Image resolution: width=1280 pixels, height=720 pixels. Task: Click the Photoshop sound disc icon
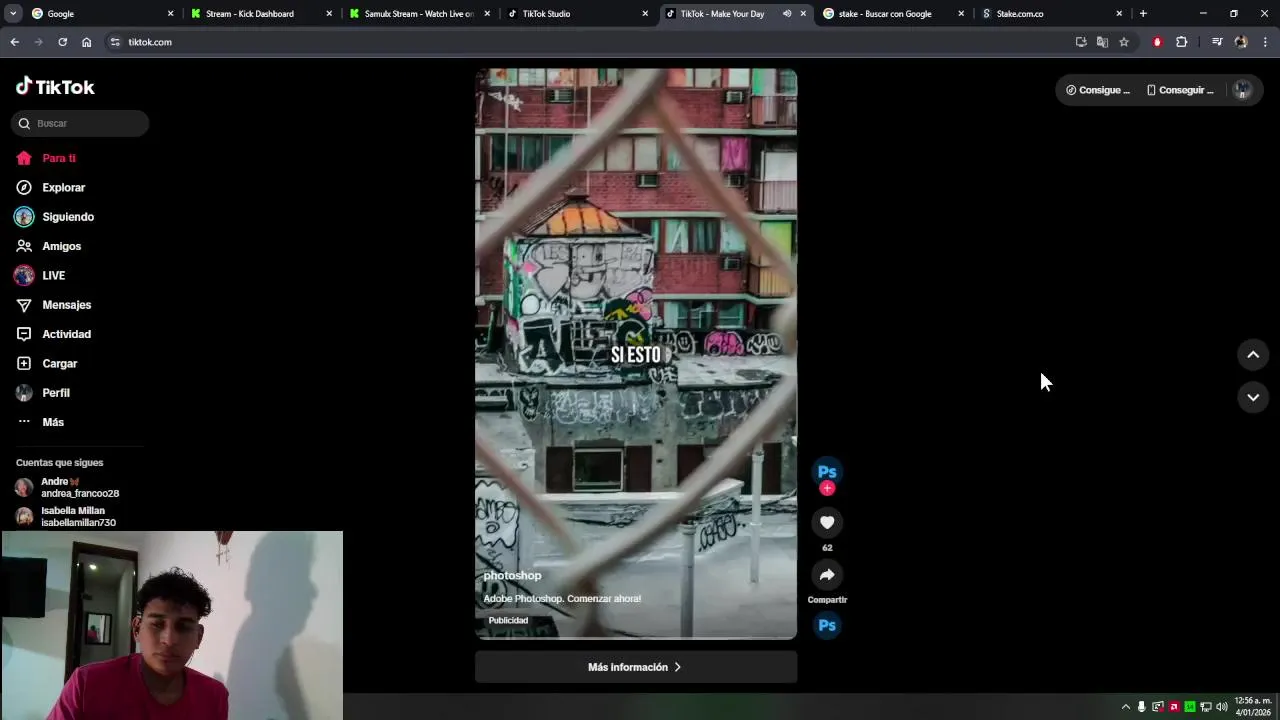click(827, 626)
